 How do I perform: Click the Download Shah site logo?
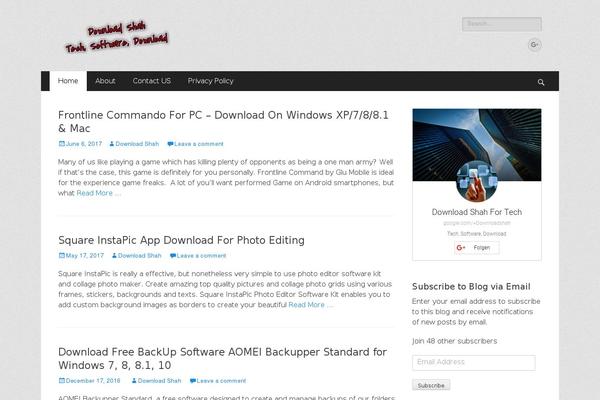coord(117,37)
